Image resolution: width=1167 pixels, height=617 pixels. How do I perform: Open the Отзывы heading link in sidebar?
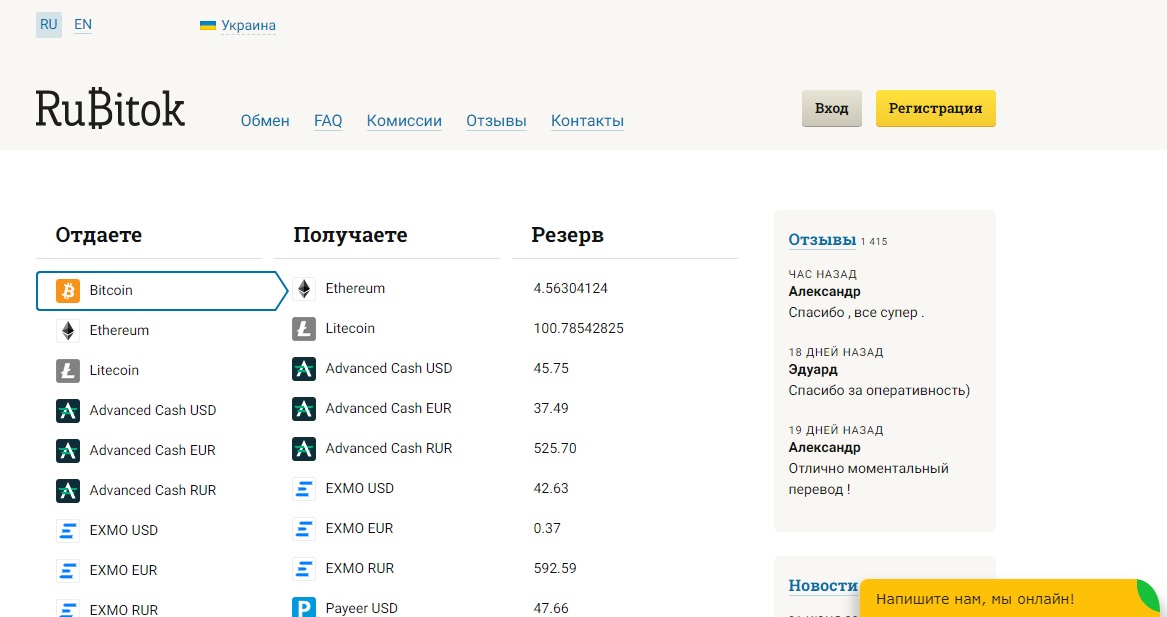822,240
